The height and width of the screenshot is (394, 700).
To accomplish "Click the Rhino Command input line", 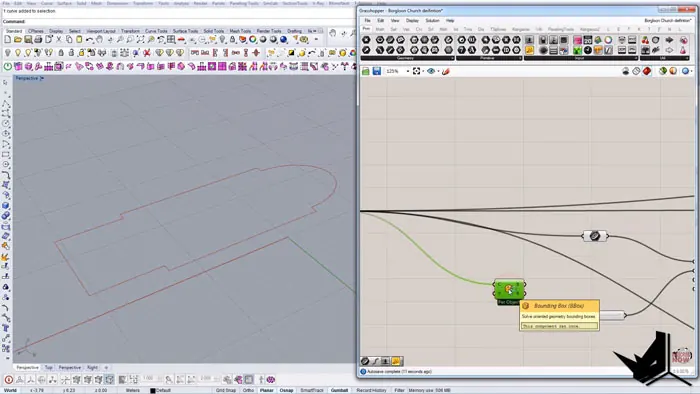I will pos(179,21).
